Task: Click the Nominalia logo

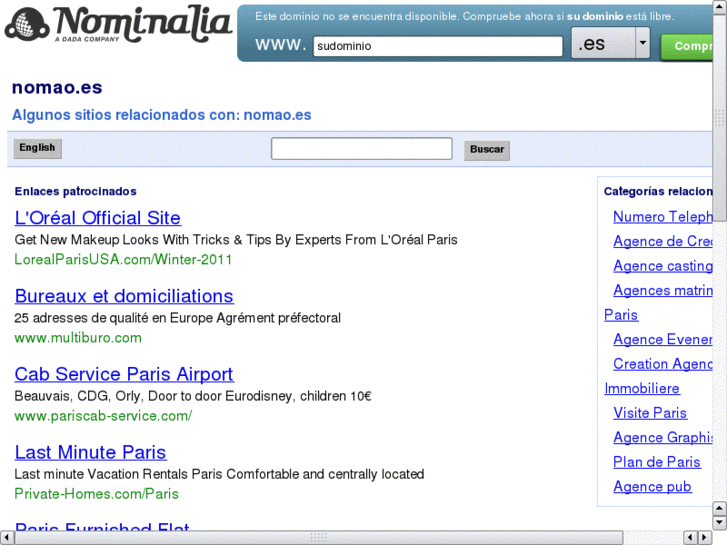Action: pyautogui.click(x=118, y=24)
